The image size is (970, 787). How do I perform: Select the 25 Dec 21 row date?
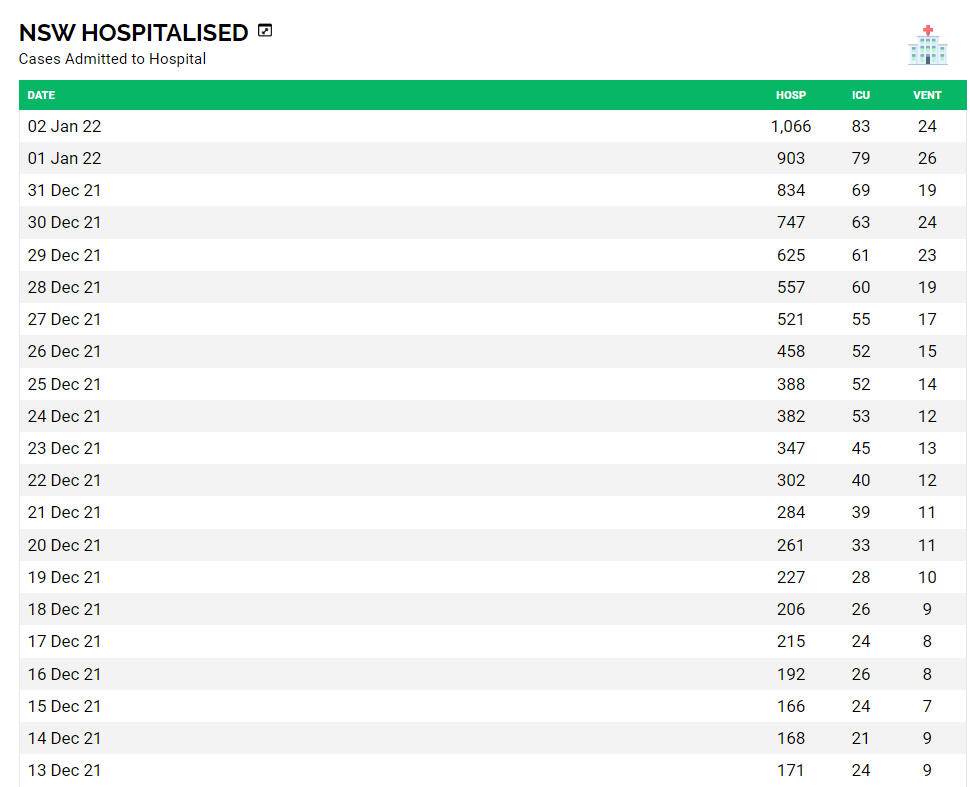point(64,384)
